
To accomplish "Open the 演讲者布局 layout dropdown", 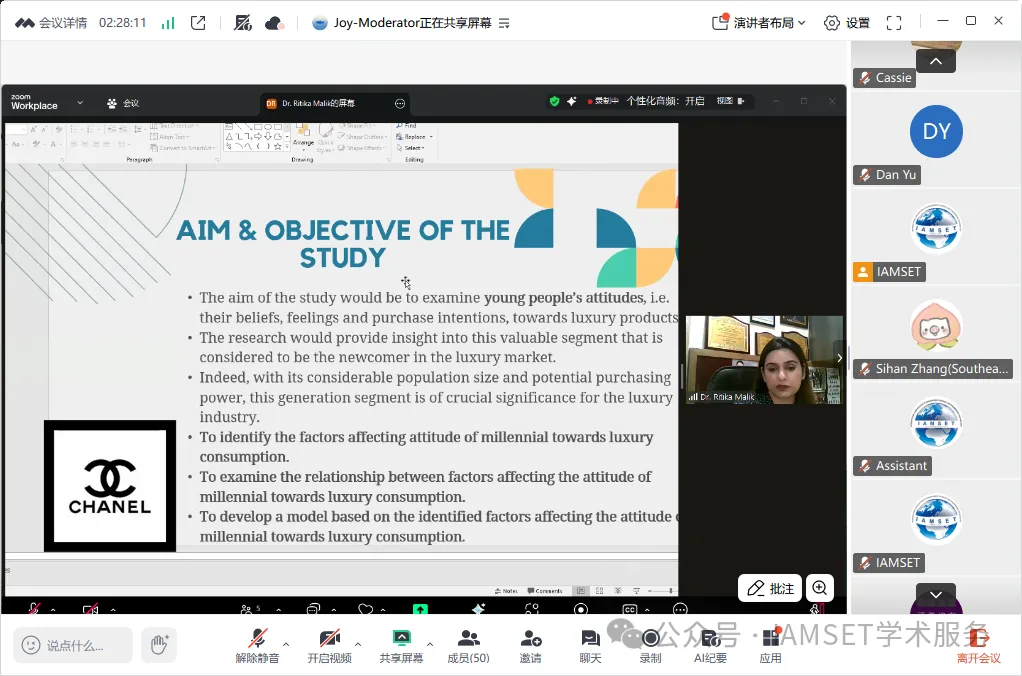I will 759,23.
